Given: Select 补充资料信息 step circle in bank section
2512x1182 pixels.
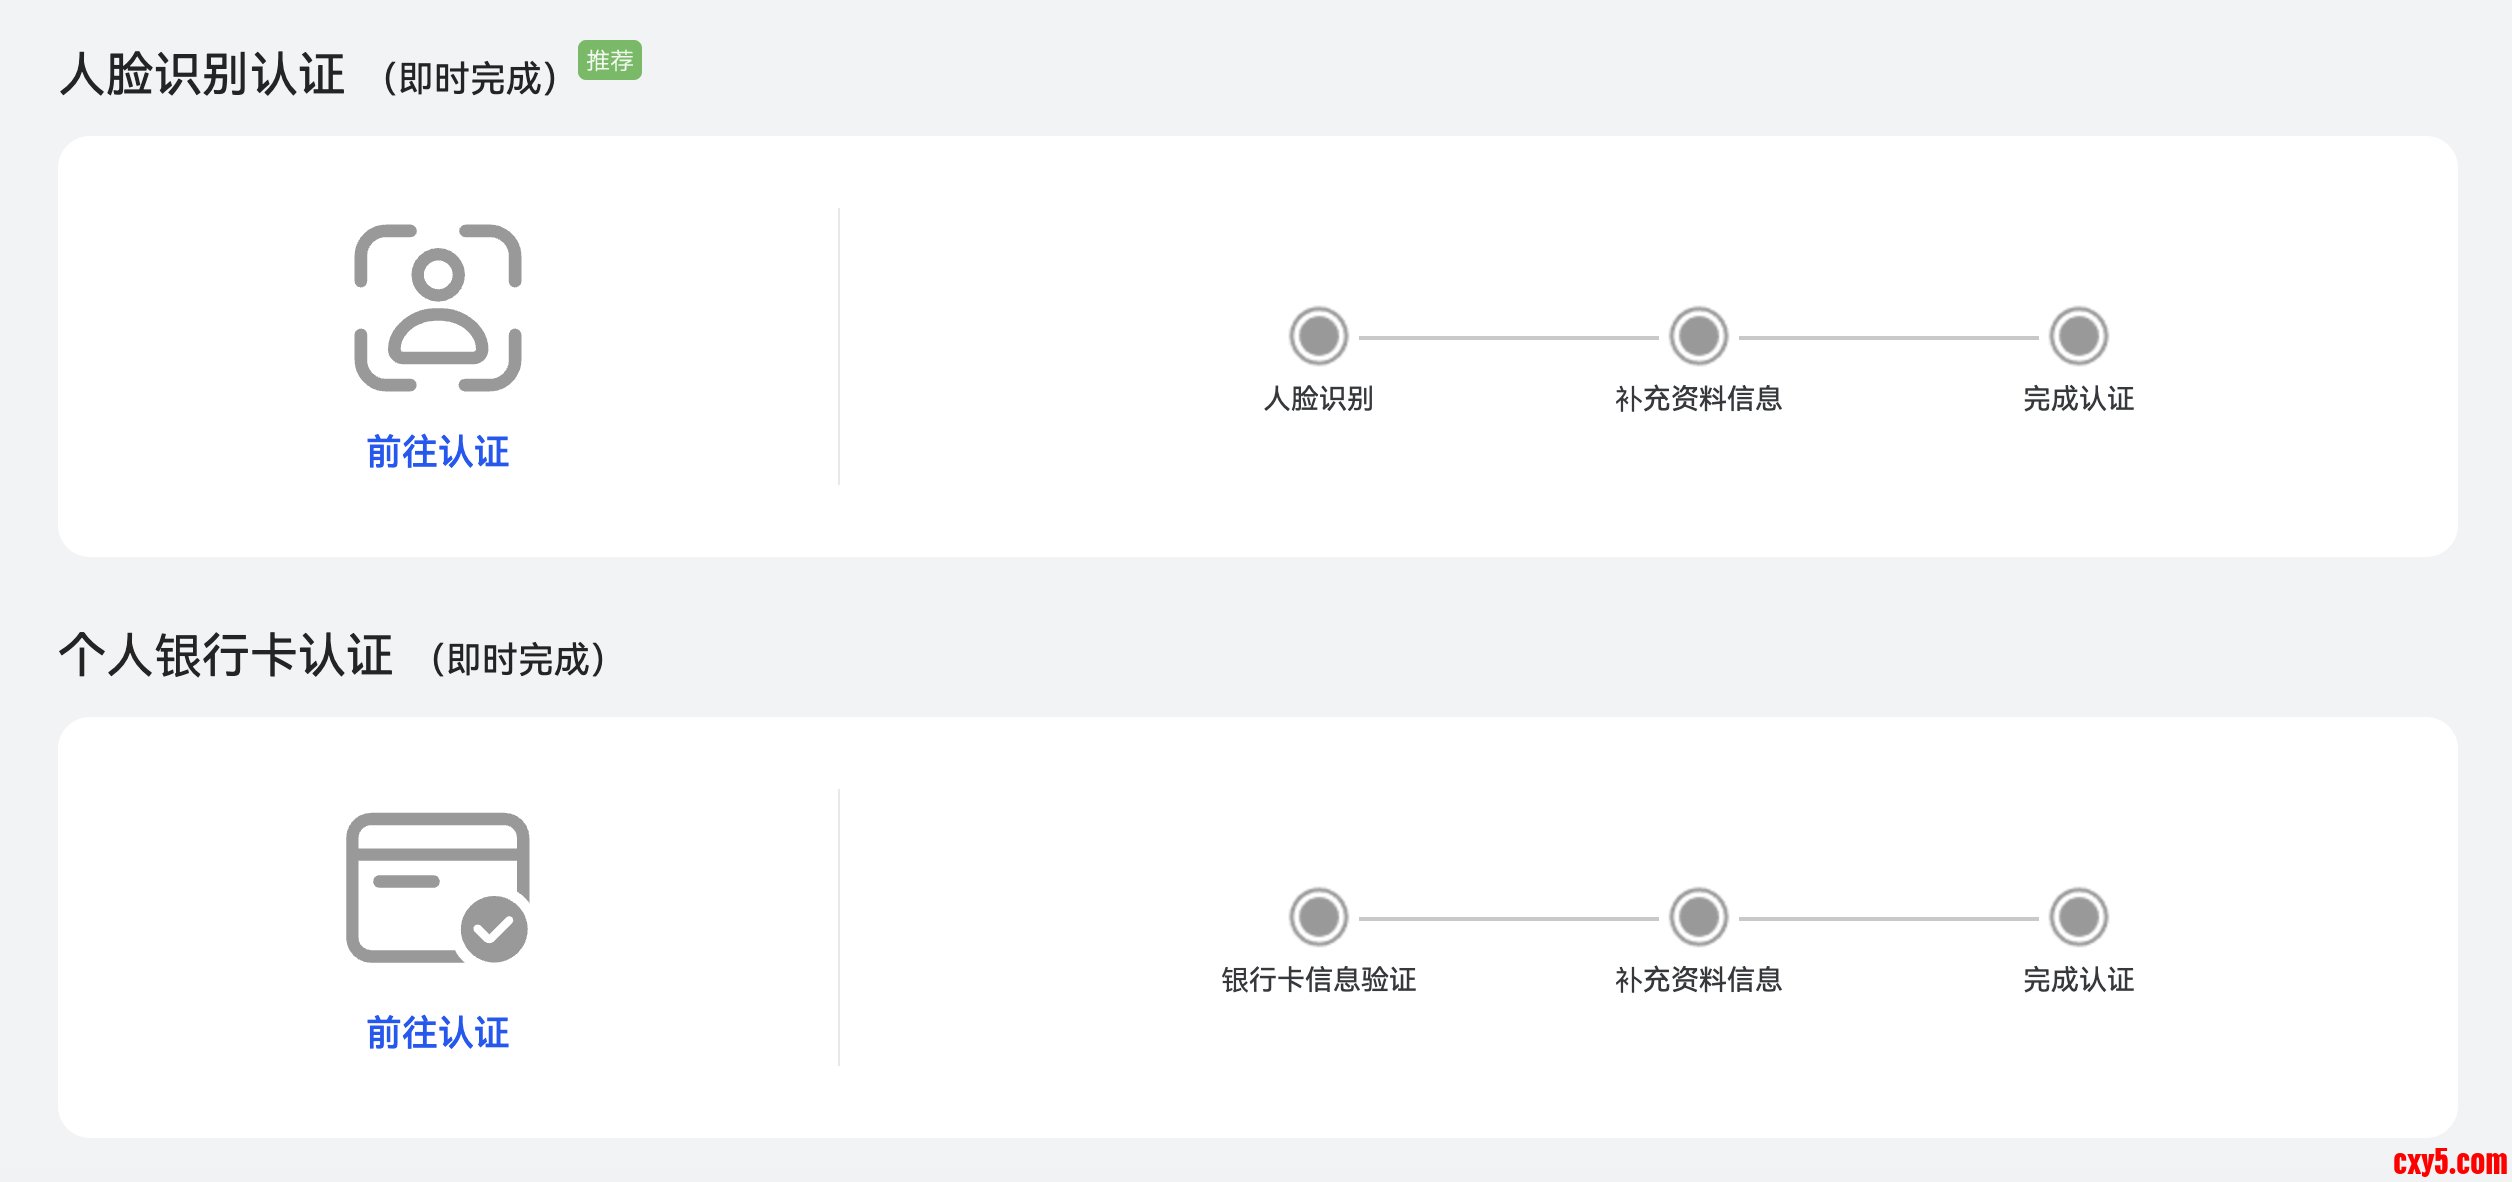Looking at the screenshot, I should click(1699, 917).
